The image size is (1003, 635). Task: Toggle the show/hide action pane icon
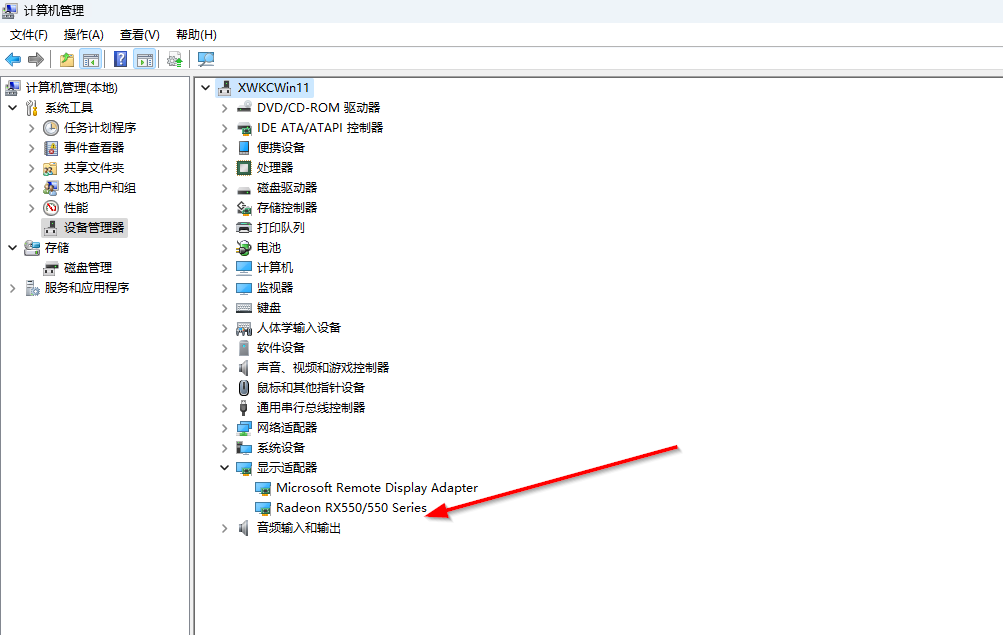click(145, 59)
